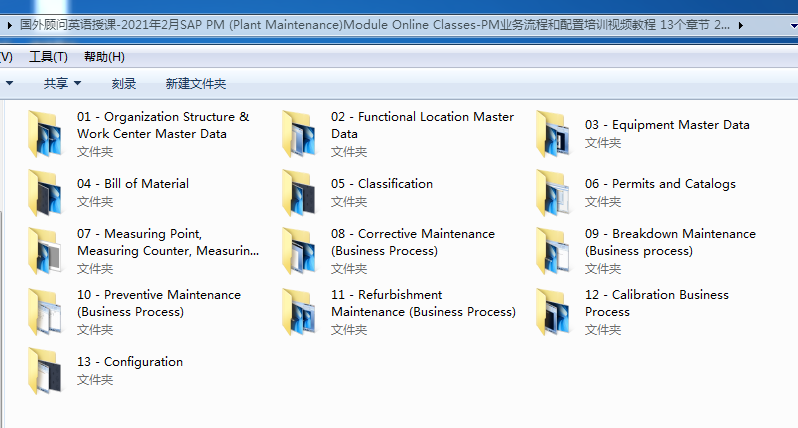This screenshot has height=428, width=798.
Task: Select the '13 - Configuration' name
Action: pos(130,362)
